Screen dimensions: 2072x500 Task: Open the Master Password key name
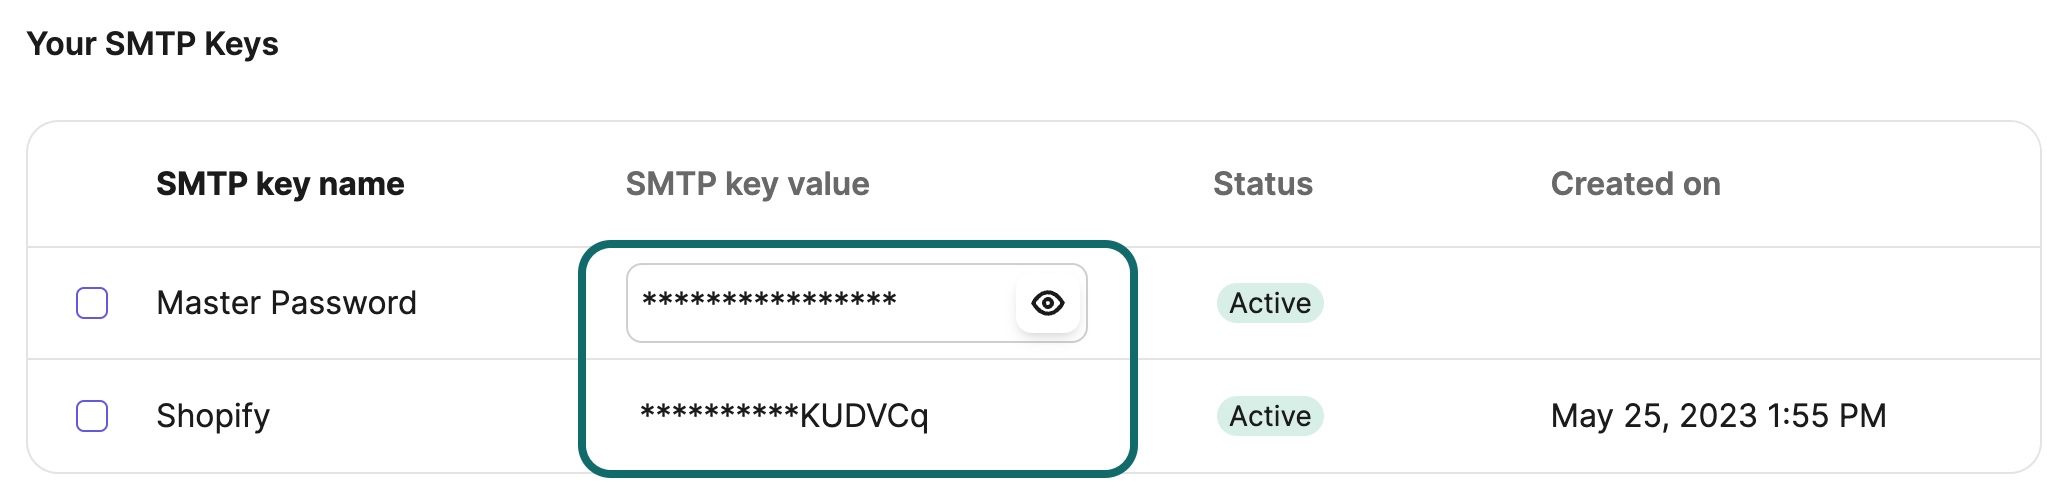286,303
